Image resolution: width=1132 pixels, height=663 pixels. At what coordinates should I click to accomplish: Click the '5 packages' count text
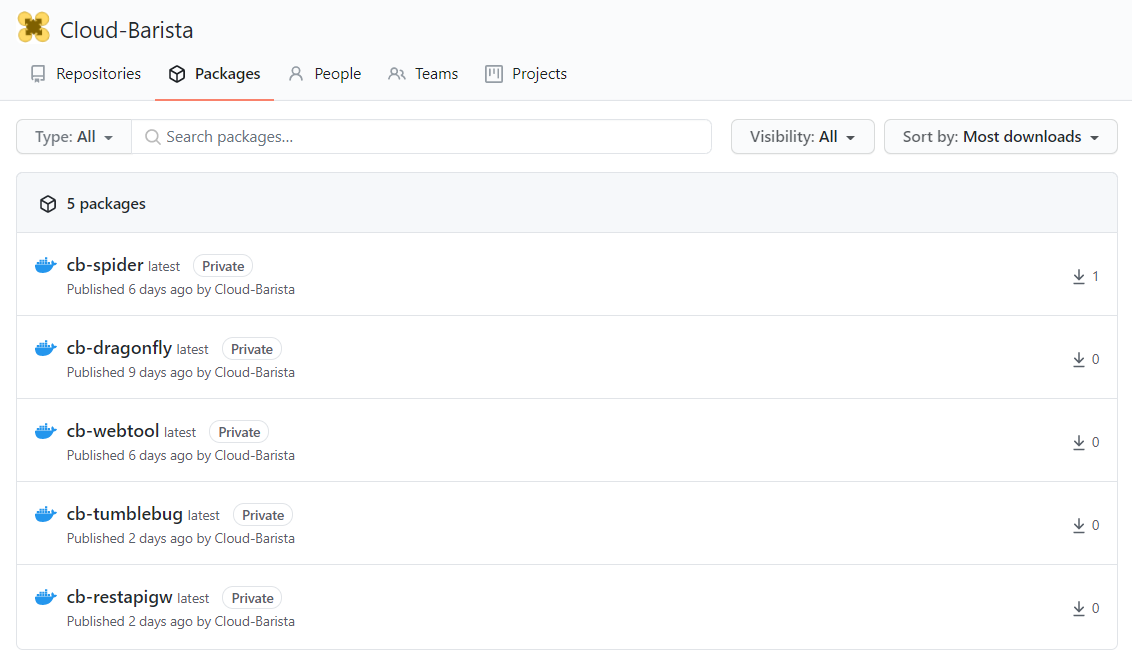106,204
